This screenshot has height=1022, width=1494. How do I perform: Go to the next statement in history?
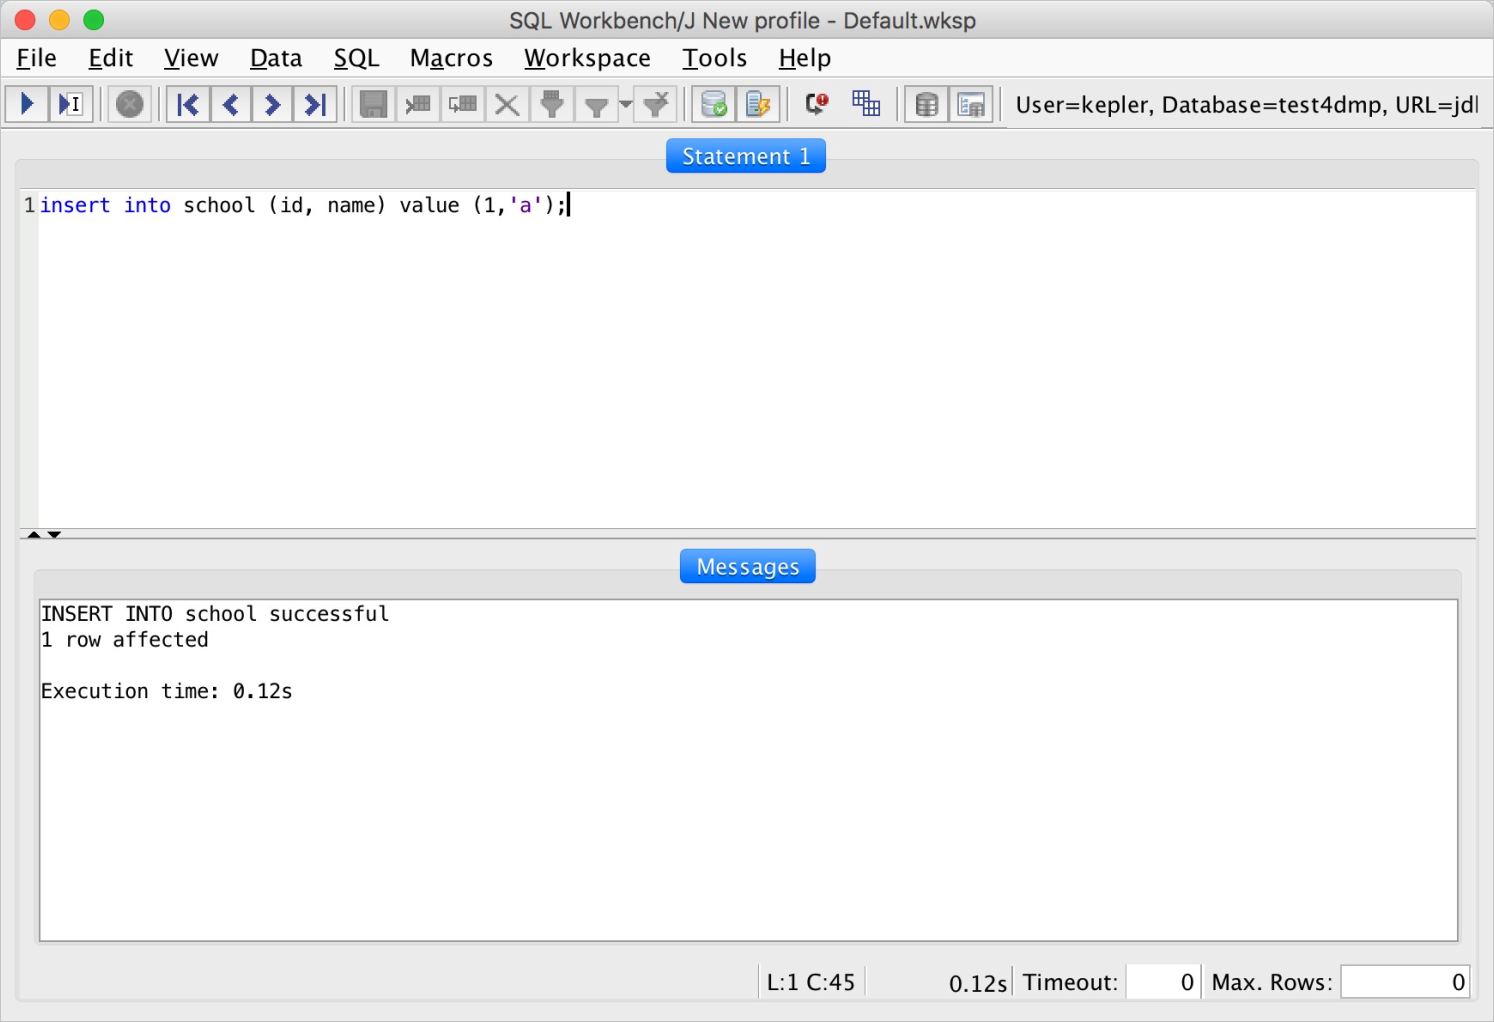click(272, 104)
